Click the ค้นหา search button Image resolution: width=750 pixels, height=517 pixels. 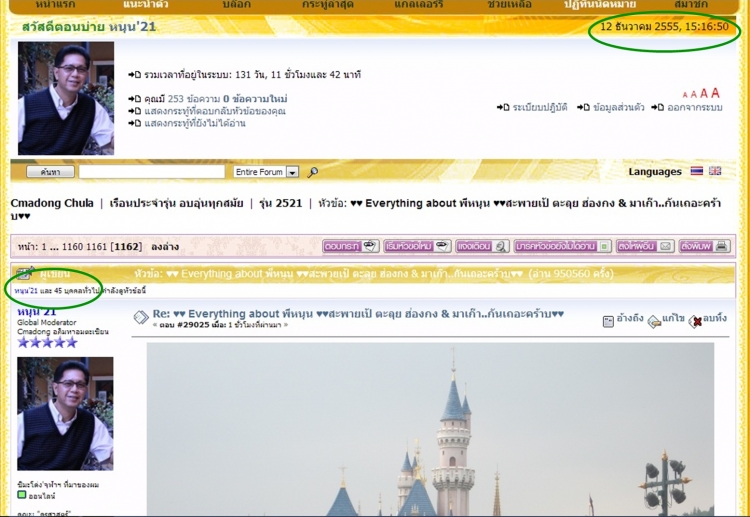pyautogui.click(x=50, y=172)
